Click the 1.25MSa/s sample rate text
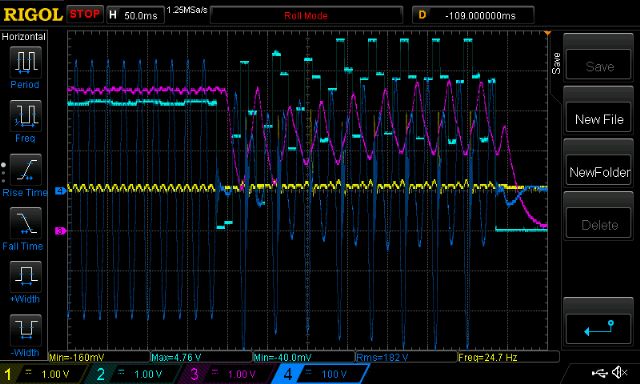 (x=187, y=10)
